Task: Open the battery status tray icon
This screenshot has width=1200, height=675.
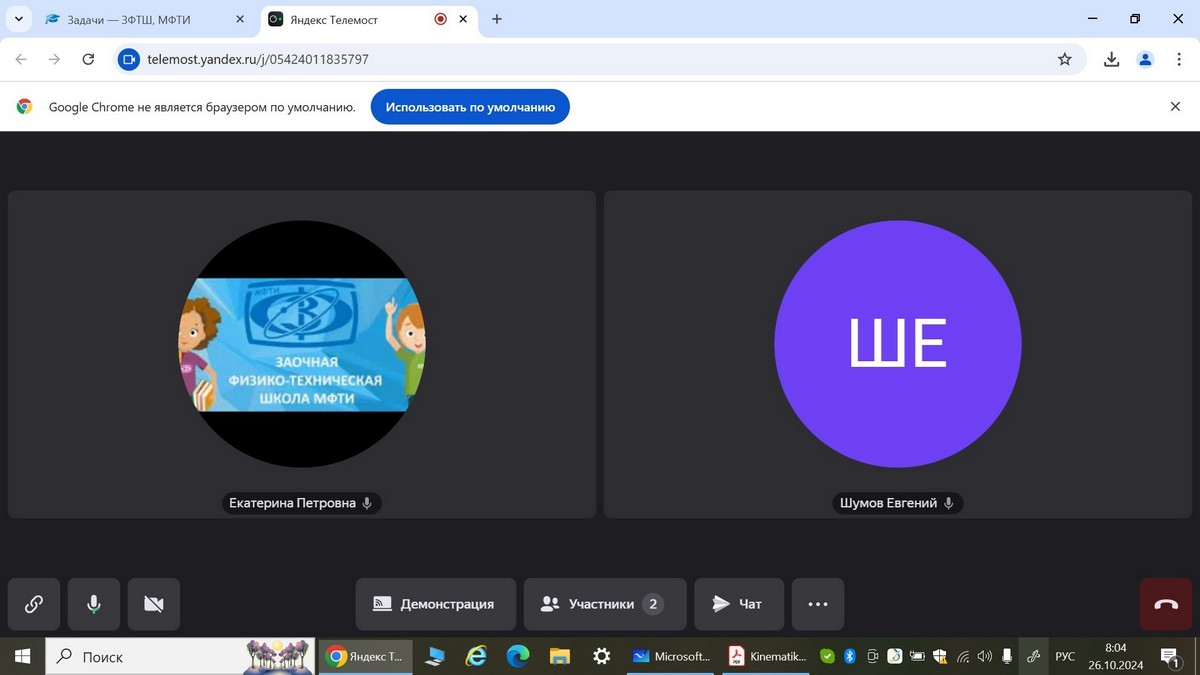Action: coord(917,656)
